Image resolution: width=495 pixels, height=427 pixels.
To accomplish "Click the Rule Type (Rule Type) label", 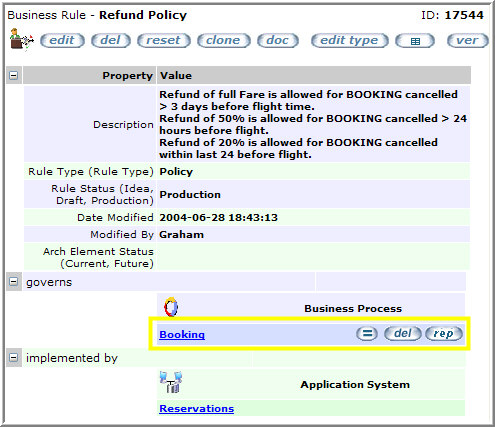I will point(91,172).
